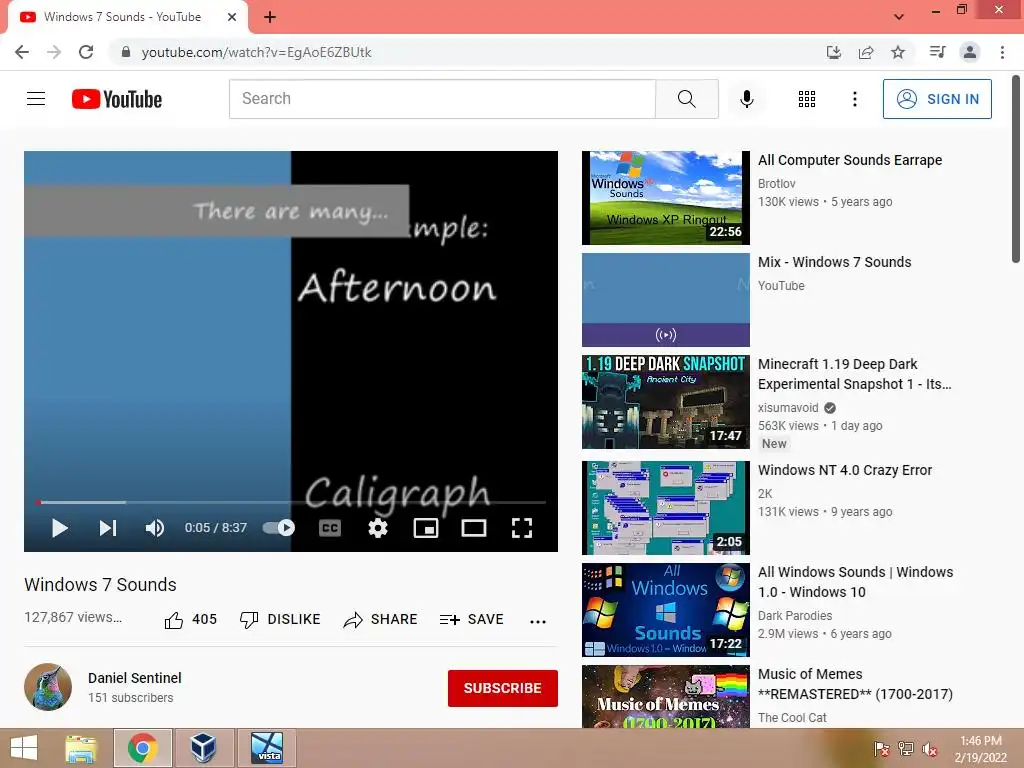Enable theater mode on the player

(473, 528)
